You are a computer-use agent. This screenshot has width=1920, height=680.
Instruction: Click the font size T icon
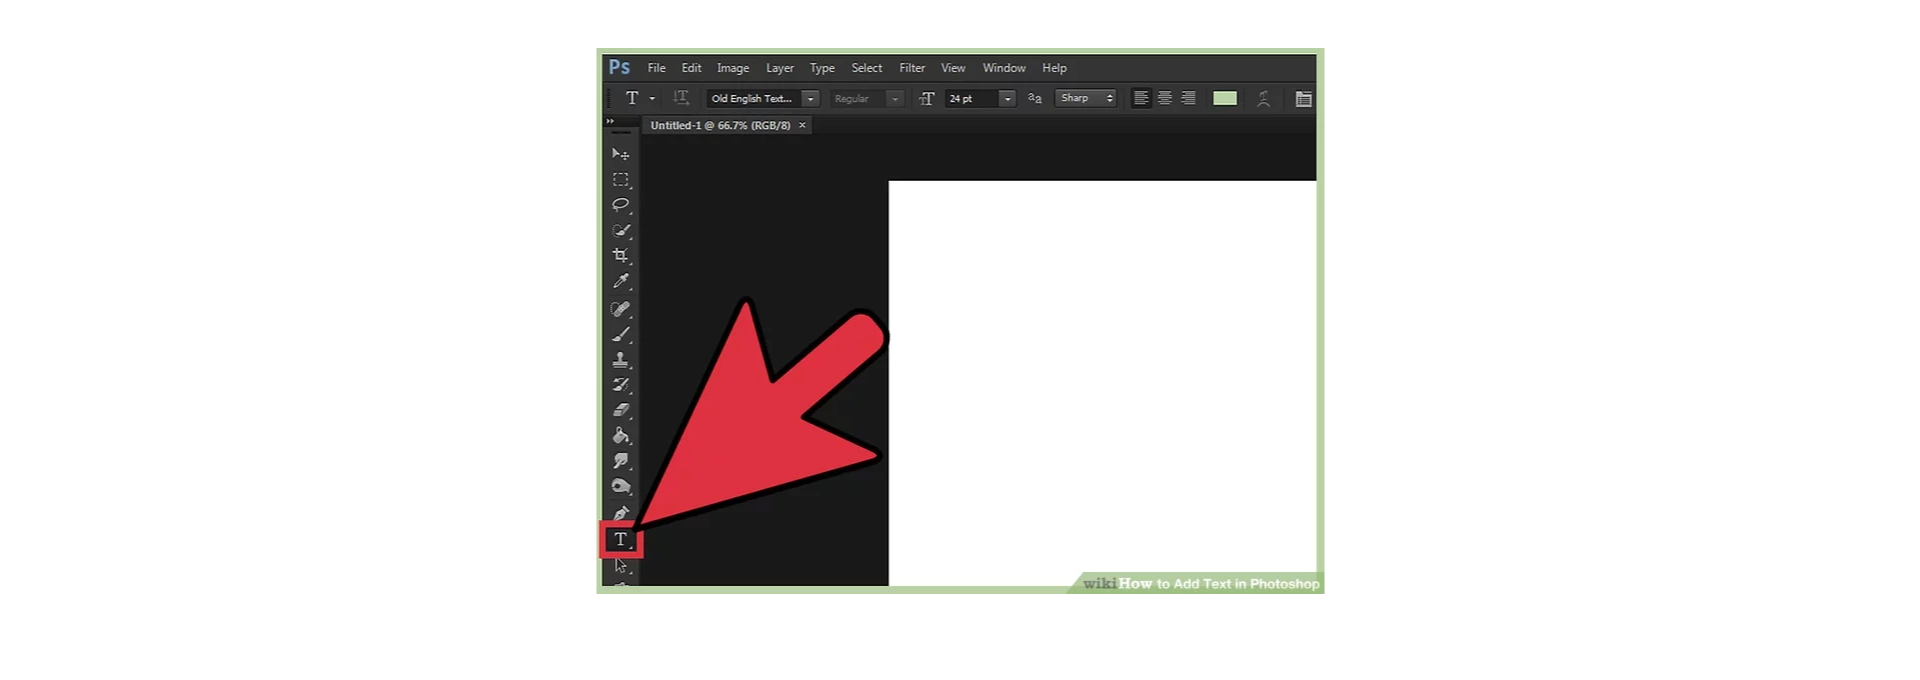pyautogui.click(x=927, y=98)
